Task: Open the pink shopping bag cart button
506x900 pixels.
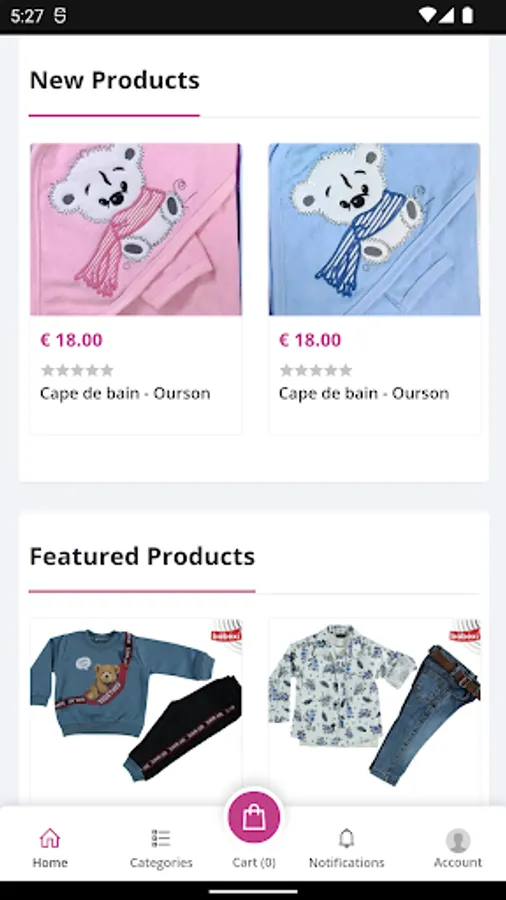Action: (x=254, y=817)
